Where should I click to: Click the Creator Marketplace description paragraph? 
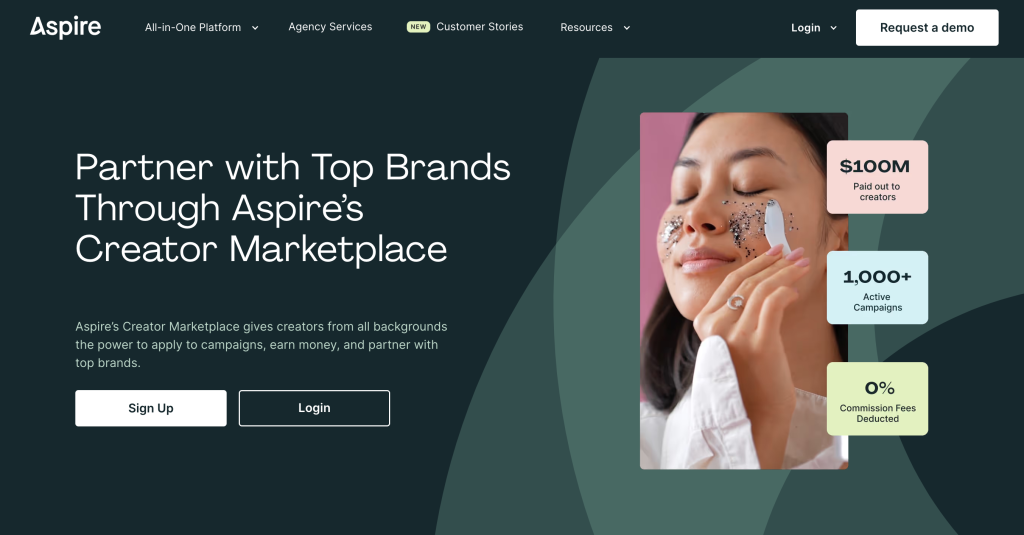pos(261,344)
